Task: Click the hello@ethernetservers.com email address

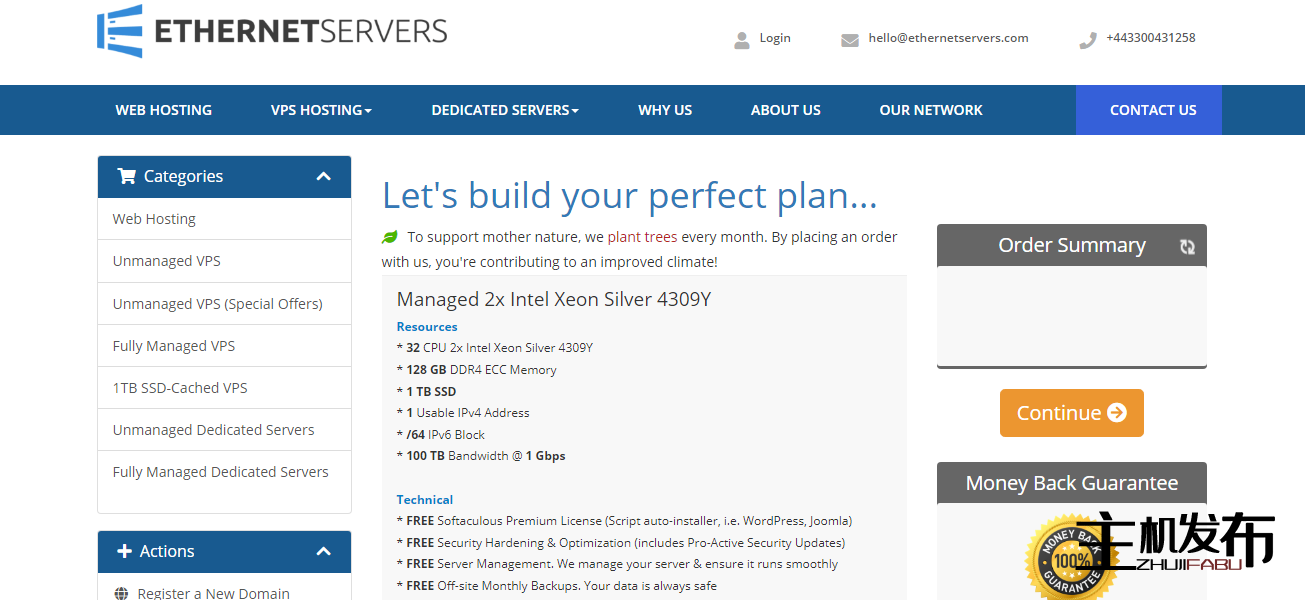Action: pos(948,38)
